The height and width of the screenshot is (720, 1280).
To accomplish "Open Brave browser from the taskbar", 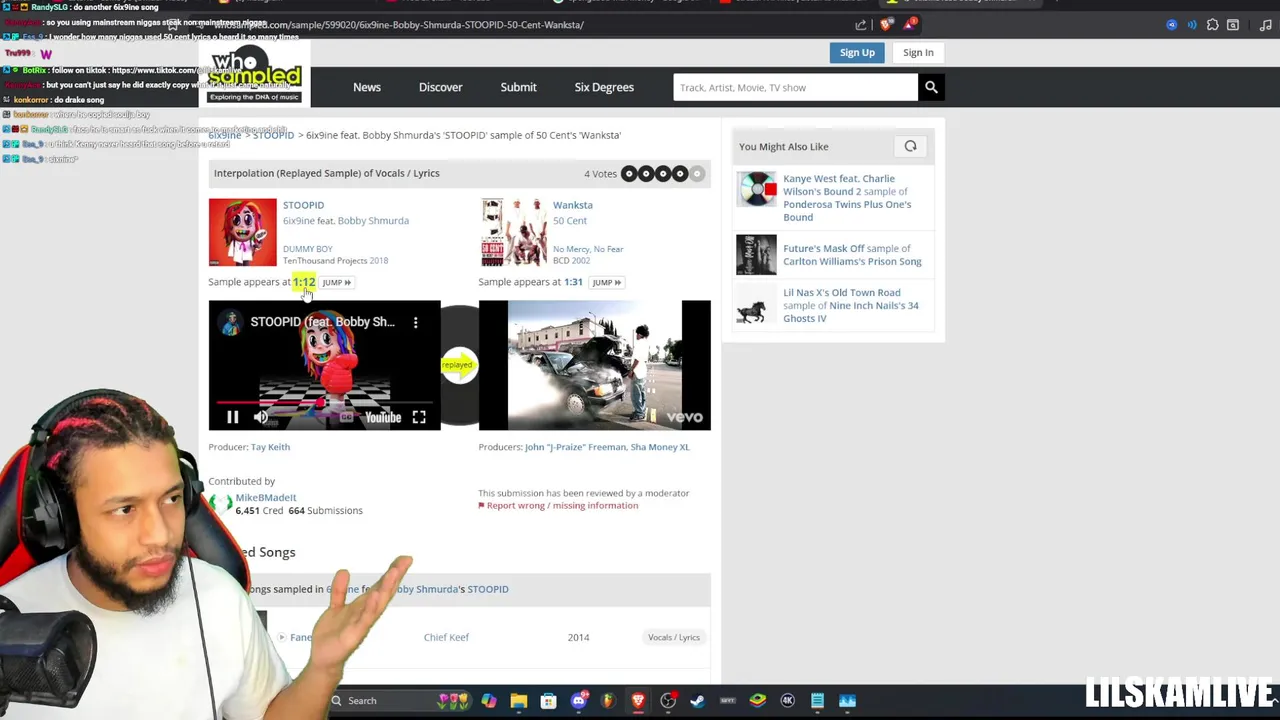I will [x=638, y=701].
